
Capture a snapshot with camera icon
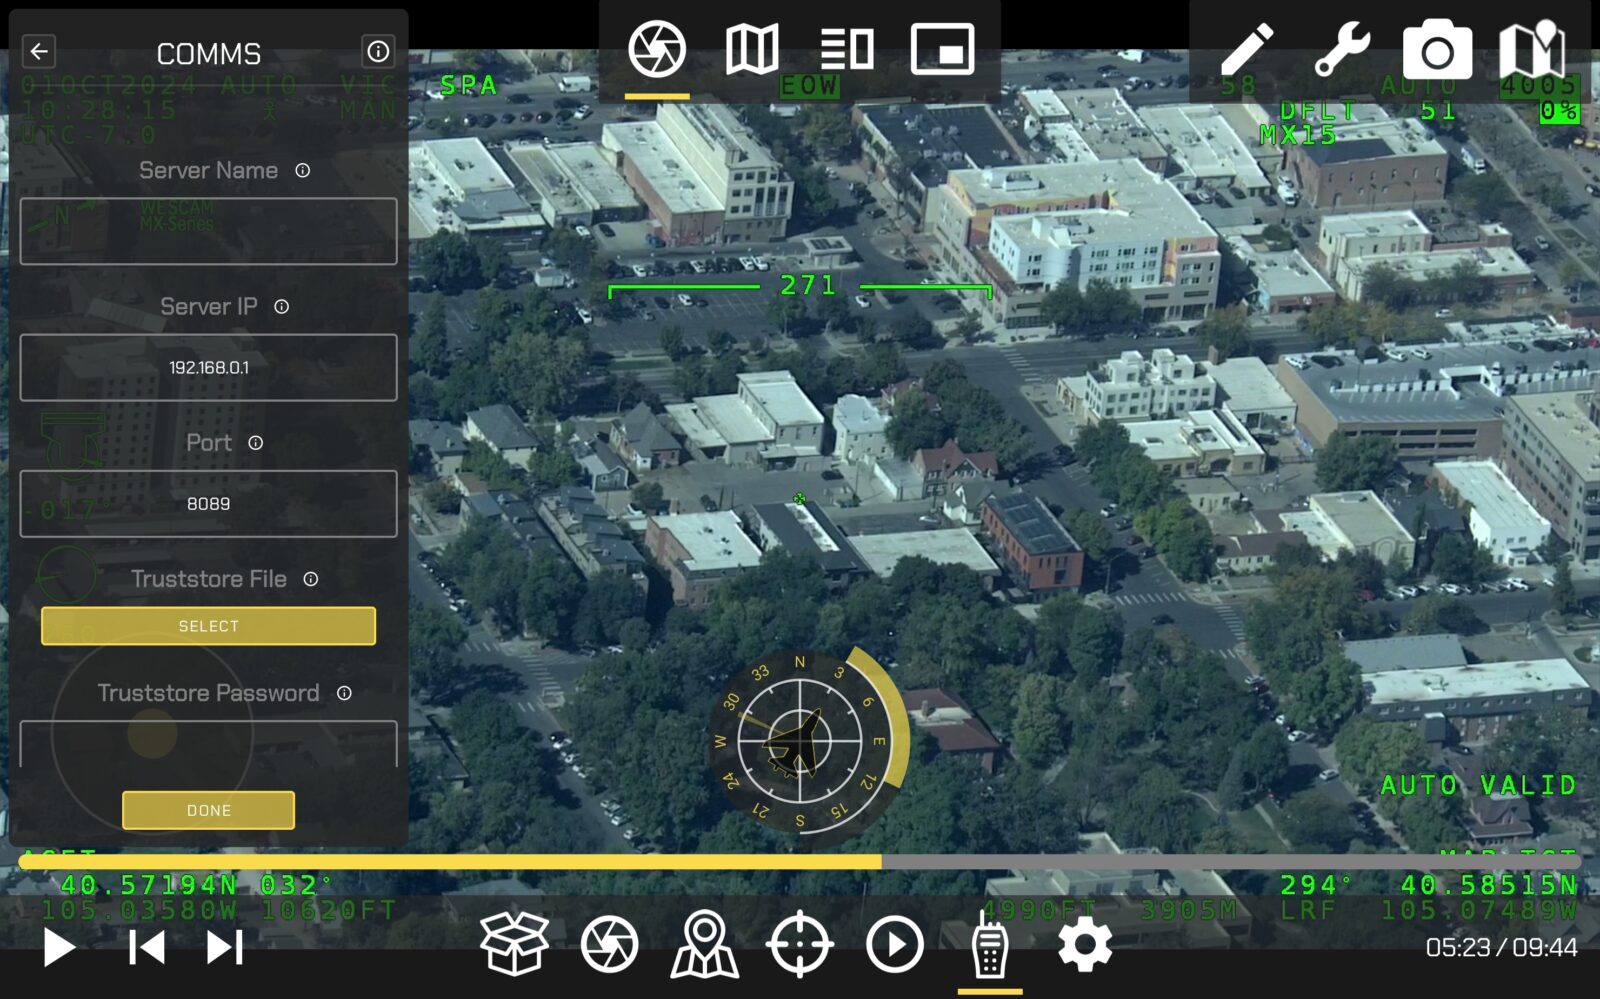click(x=1437, y=51)
